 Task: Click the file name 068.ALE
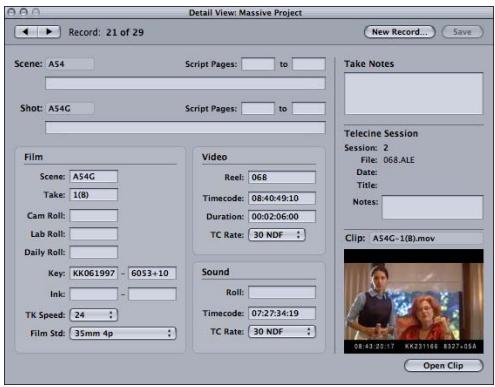pyautogui.click(x=399, y=160)
